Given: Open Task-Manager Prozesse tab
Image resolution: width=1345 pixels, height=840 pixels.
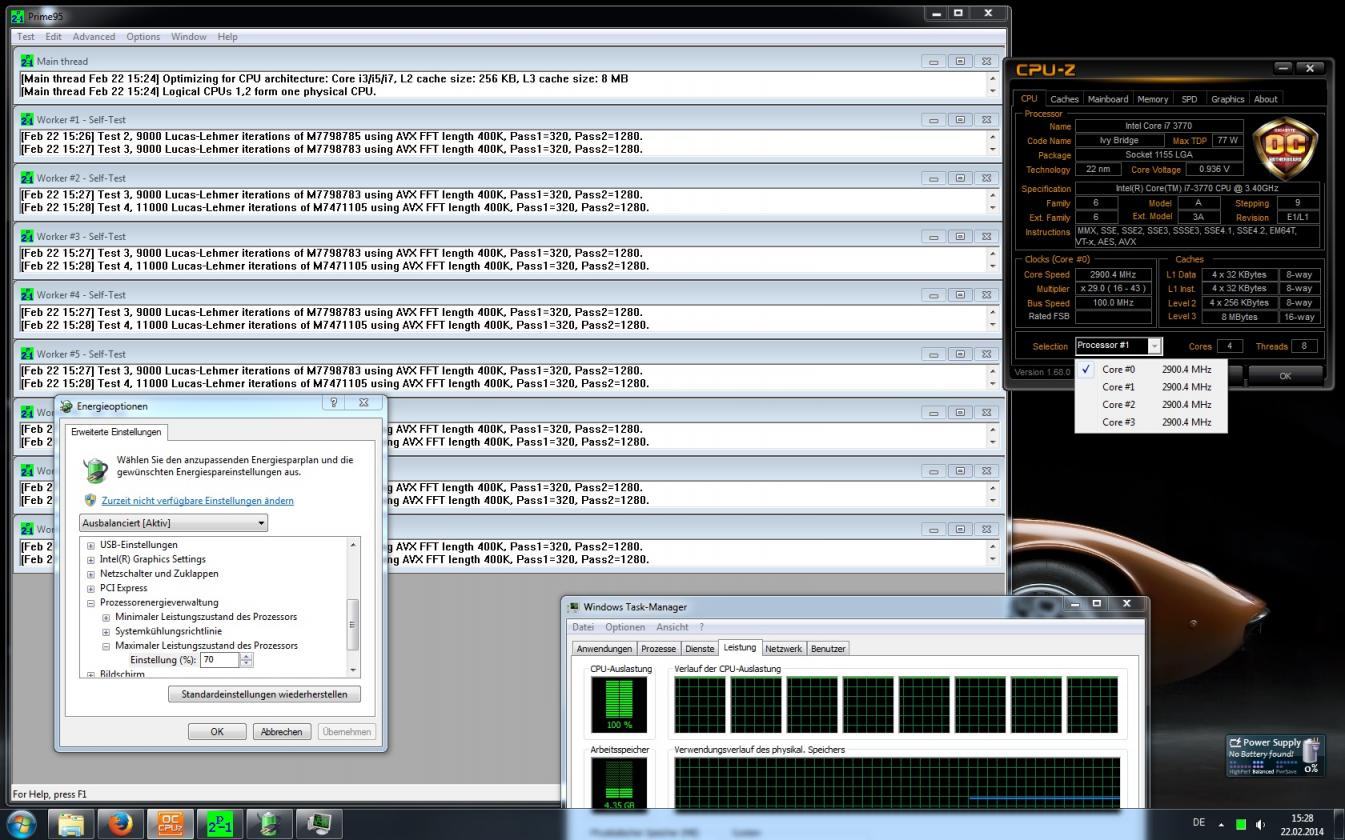Looking at the screenshot, I should pos(658,649).
